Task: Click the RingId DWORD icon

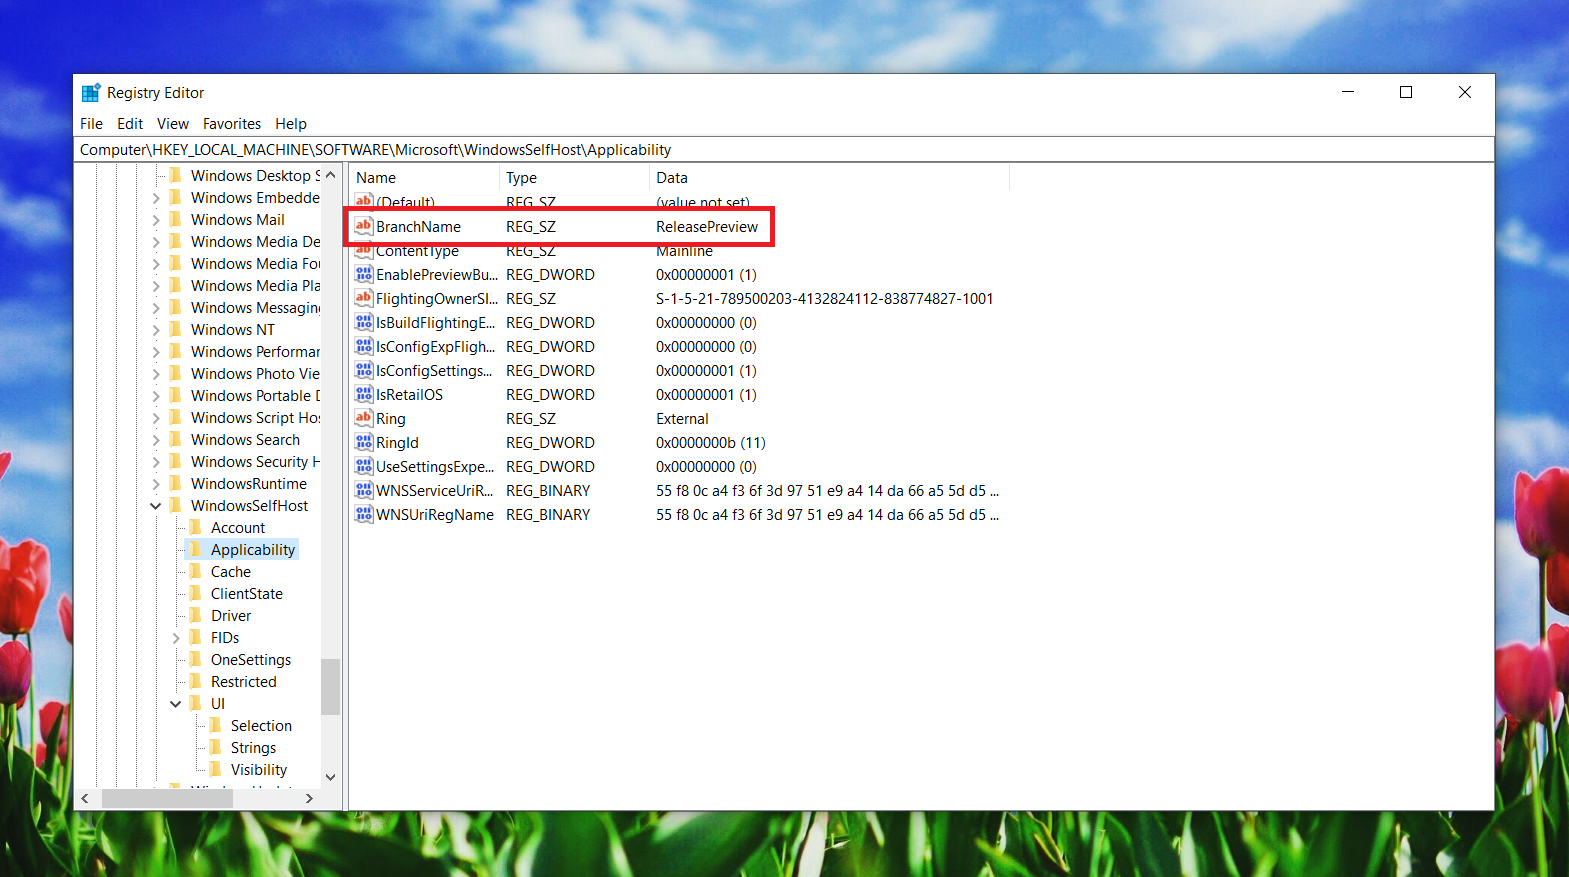Action: (364, 442)
